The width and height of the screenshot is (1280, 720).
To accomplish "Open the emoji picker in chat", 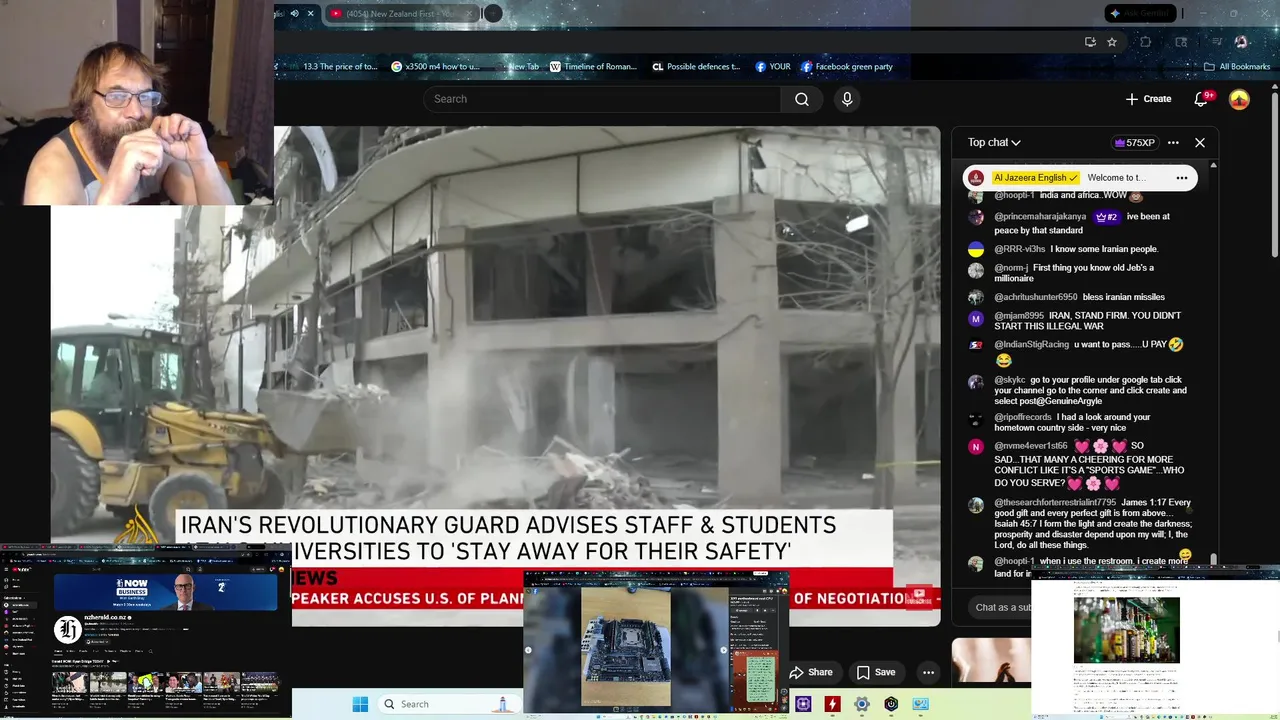I will coord(1185,554).
